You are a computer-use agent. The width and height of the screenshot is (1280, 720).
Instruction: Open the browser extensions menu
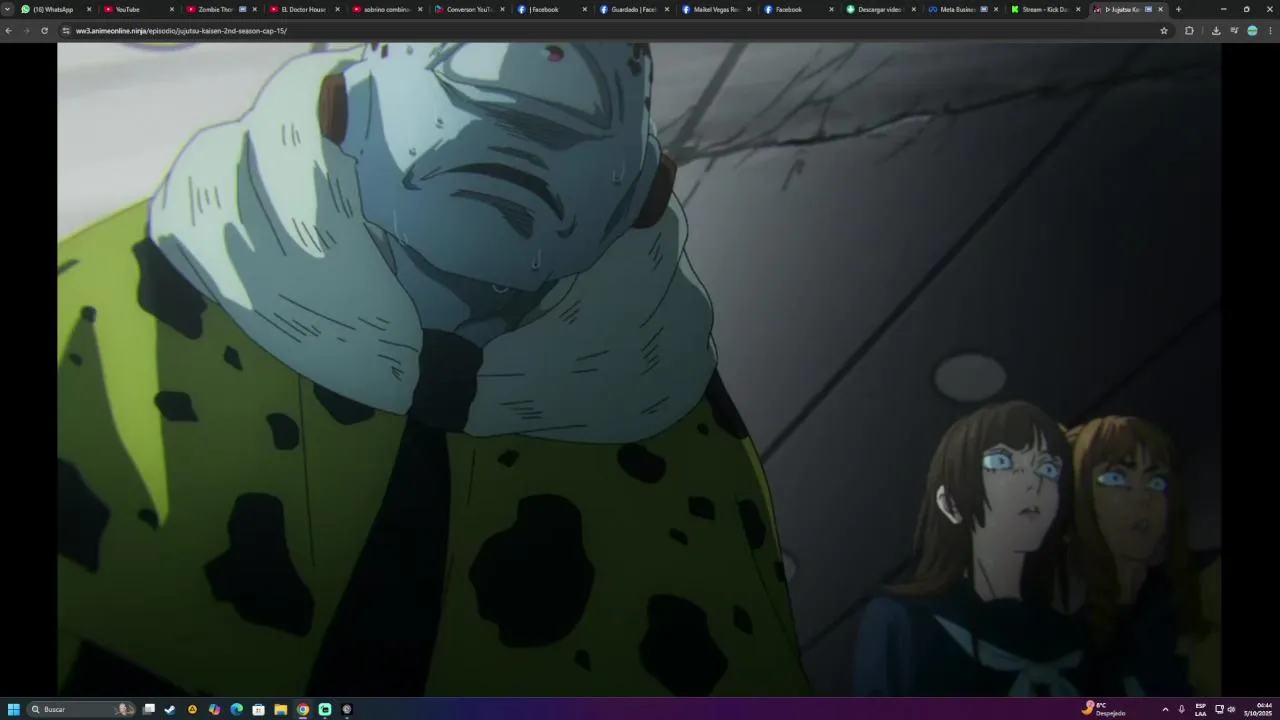click(1189, 31)
